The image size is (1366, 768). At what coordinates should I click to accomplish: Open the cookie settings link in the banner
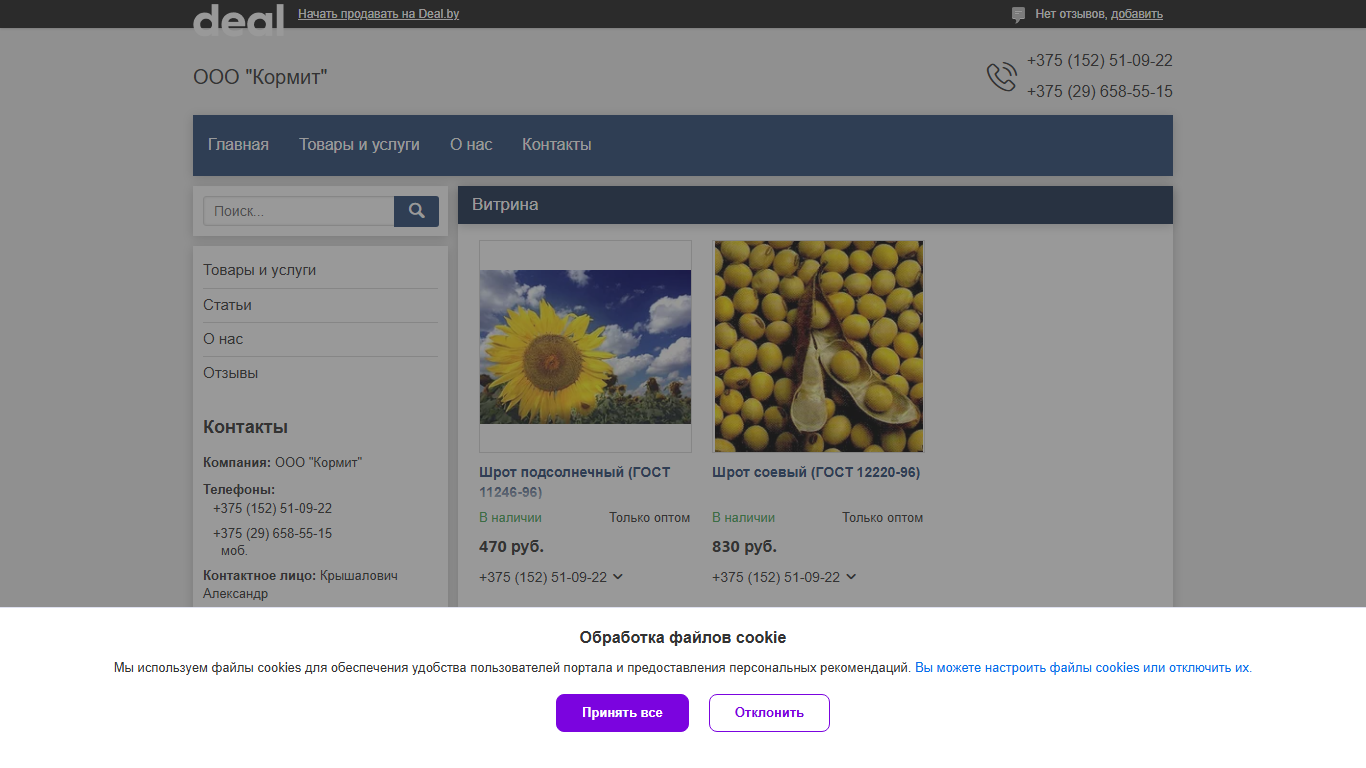point(1083,668)
